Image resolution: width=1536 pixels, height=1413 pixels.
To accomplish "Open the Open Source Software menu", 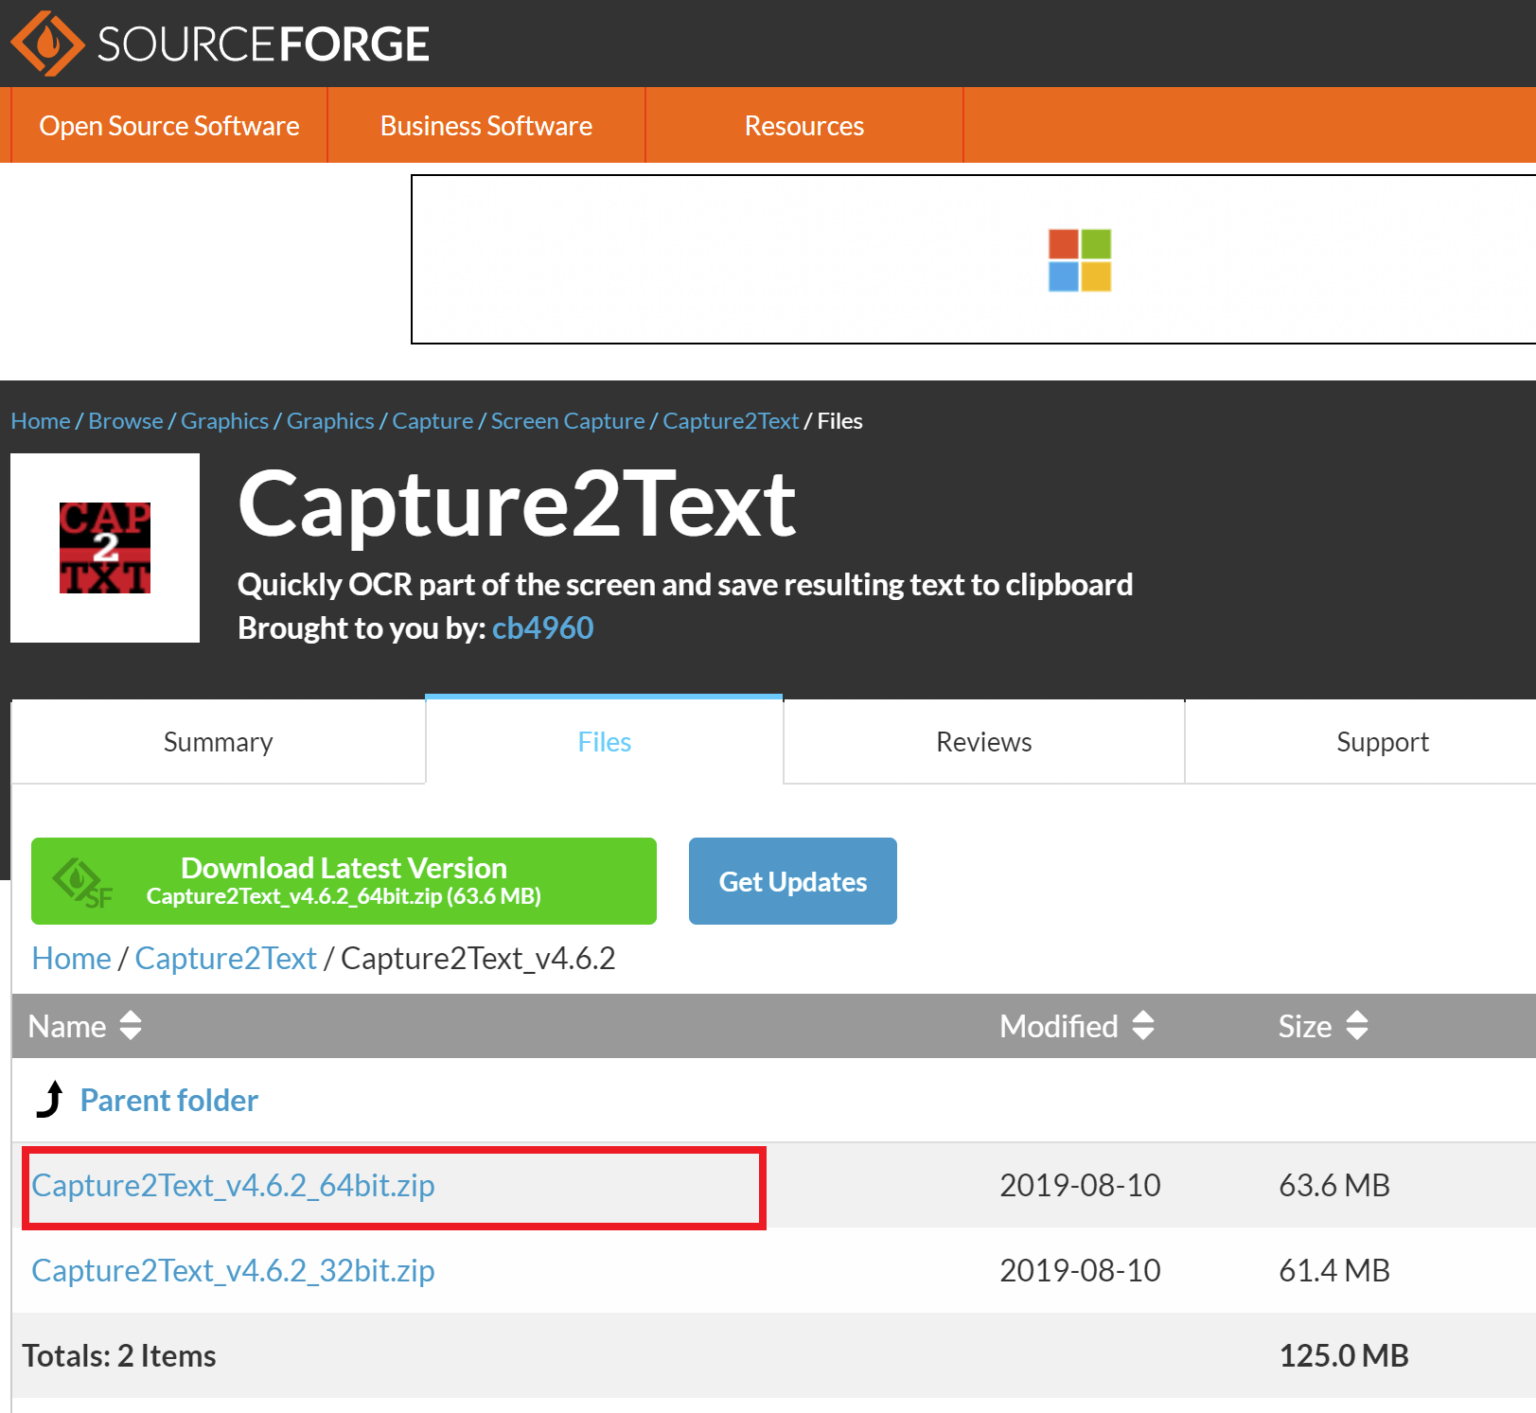I will point(169,126).
